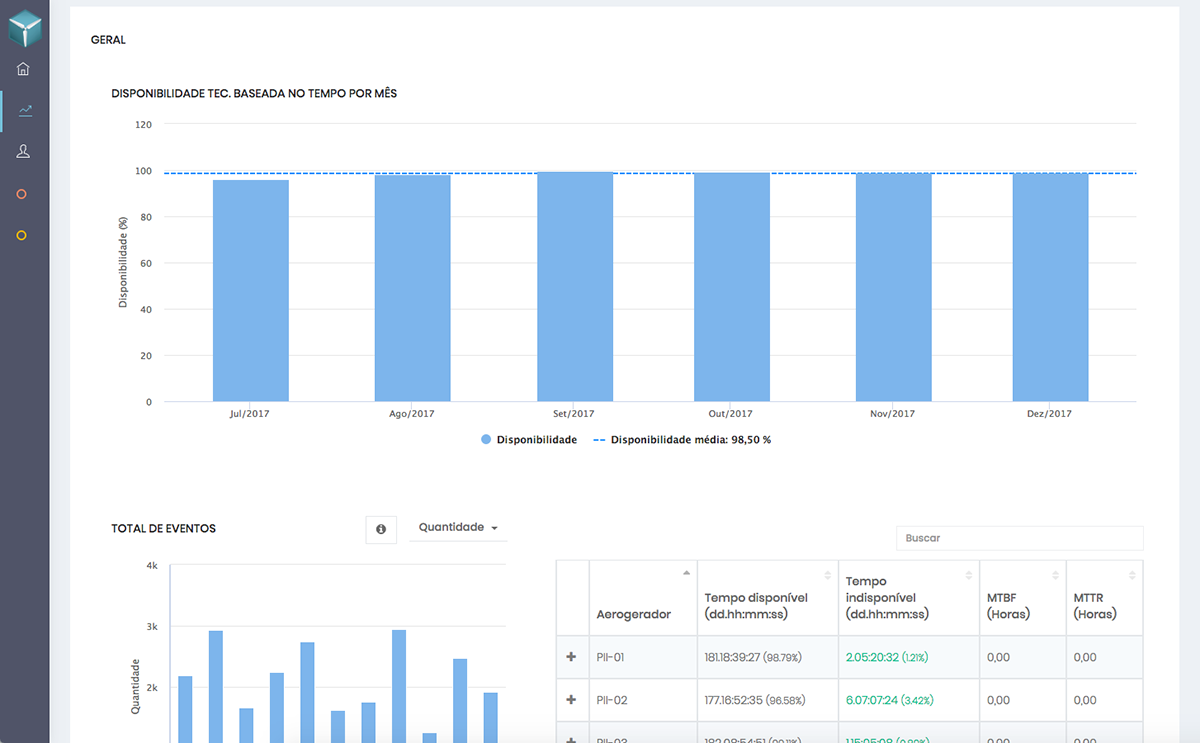1200x743 pixels.
Task: Click the info icon beside Total de Eventos
Action: pyautogui.click(x=381, y=529)
